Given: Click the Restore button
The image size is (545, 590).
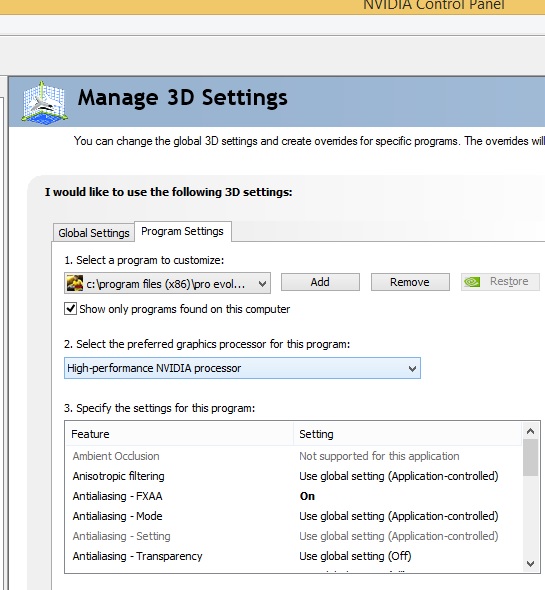Looking at the screenshot, I should (500, 281).
